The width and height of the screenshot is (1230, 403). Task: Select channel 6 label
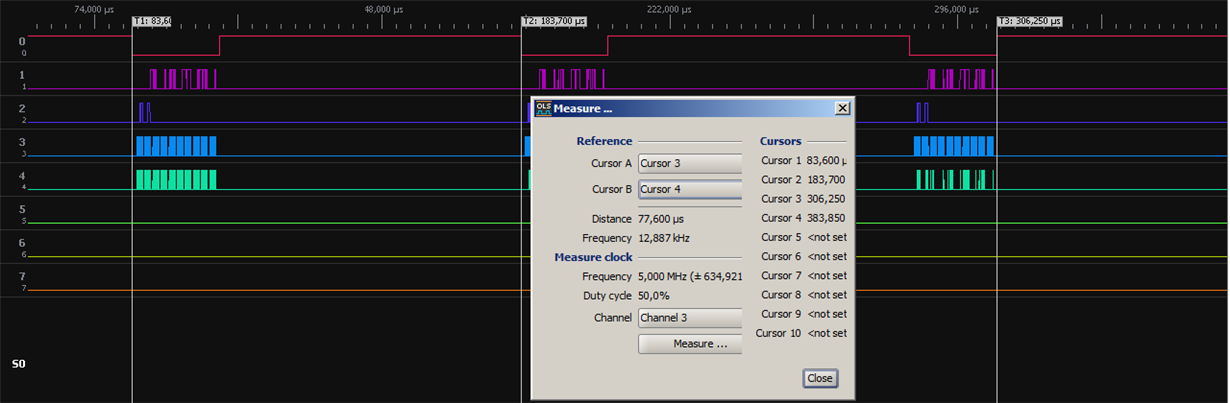coord(22,243)
